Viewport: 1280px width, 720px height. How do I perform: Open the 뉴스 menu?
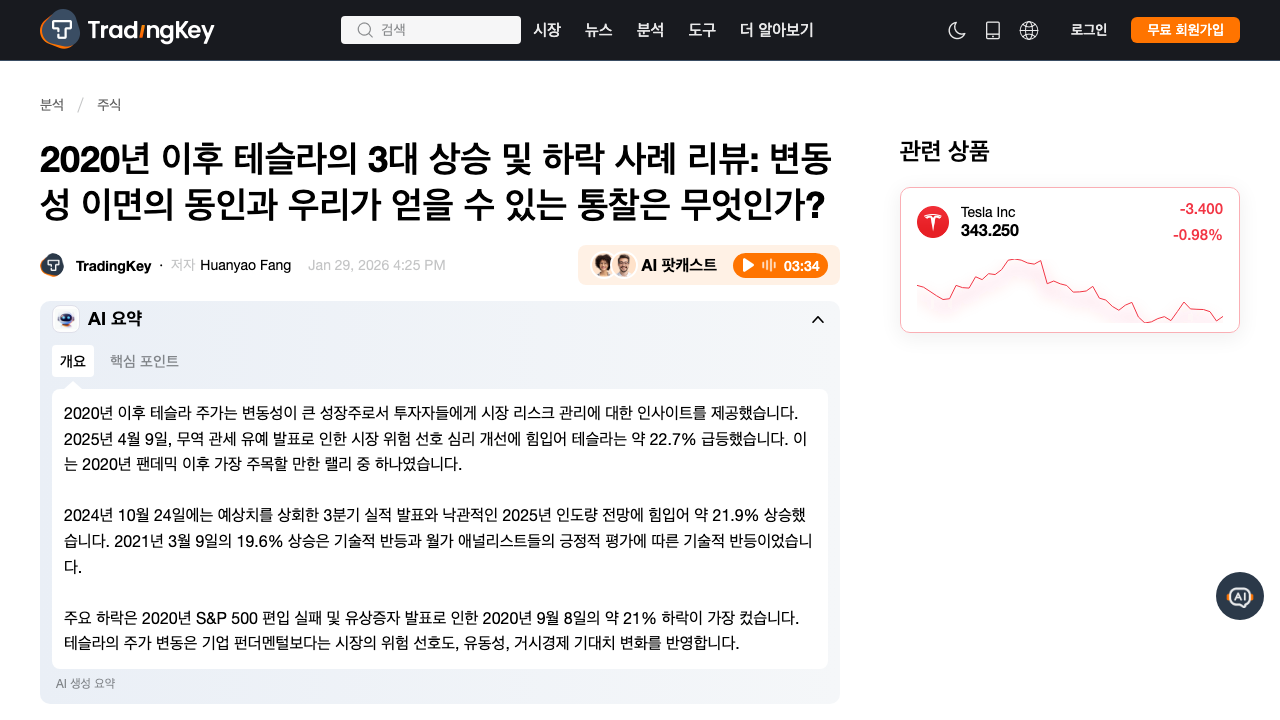click(x=599, y=30)
